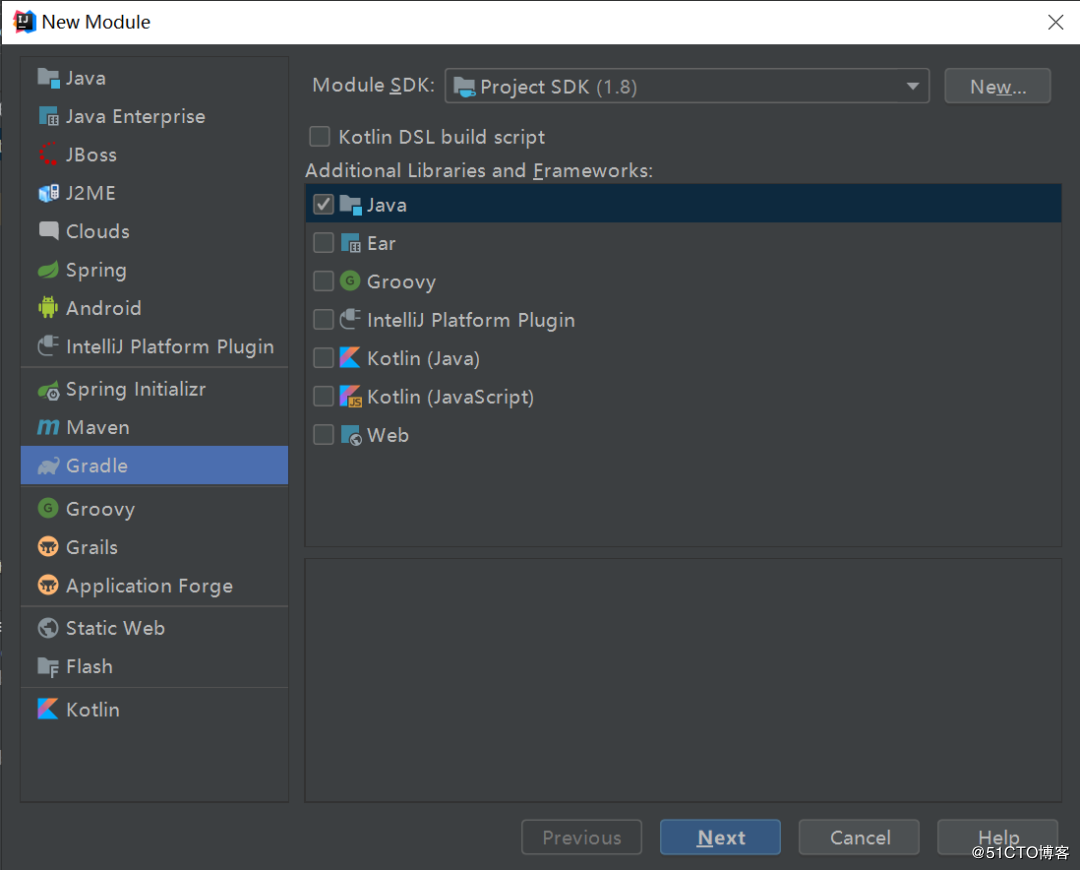The width and height of the screenshot is (1080, 870).
Task: Choose the Java Enterprise module type icon
Action: tap(48, 116)
